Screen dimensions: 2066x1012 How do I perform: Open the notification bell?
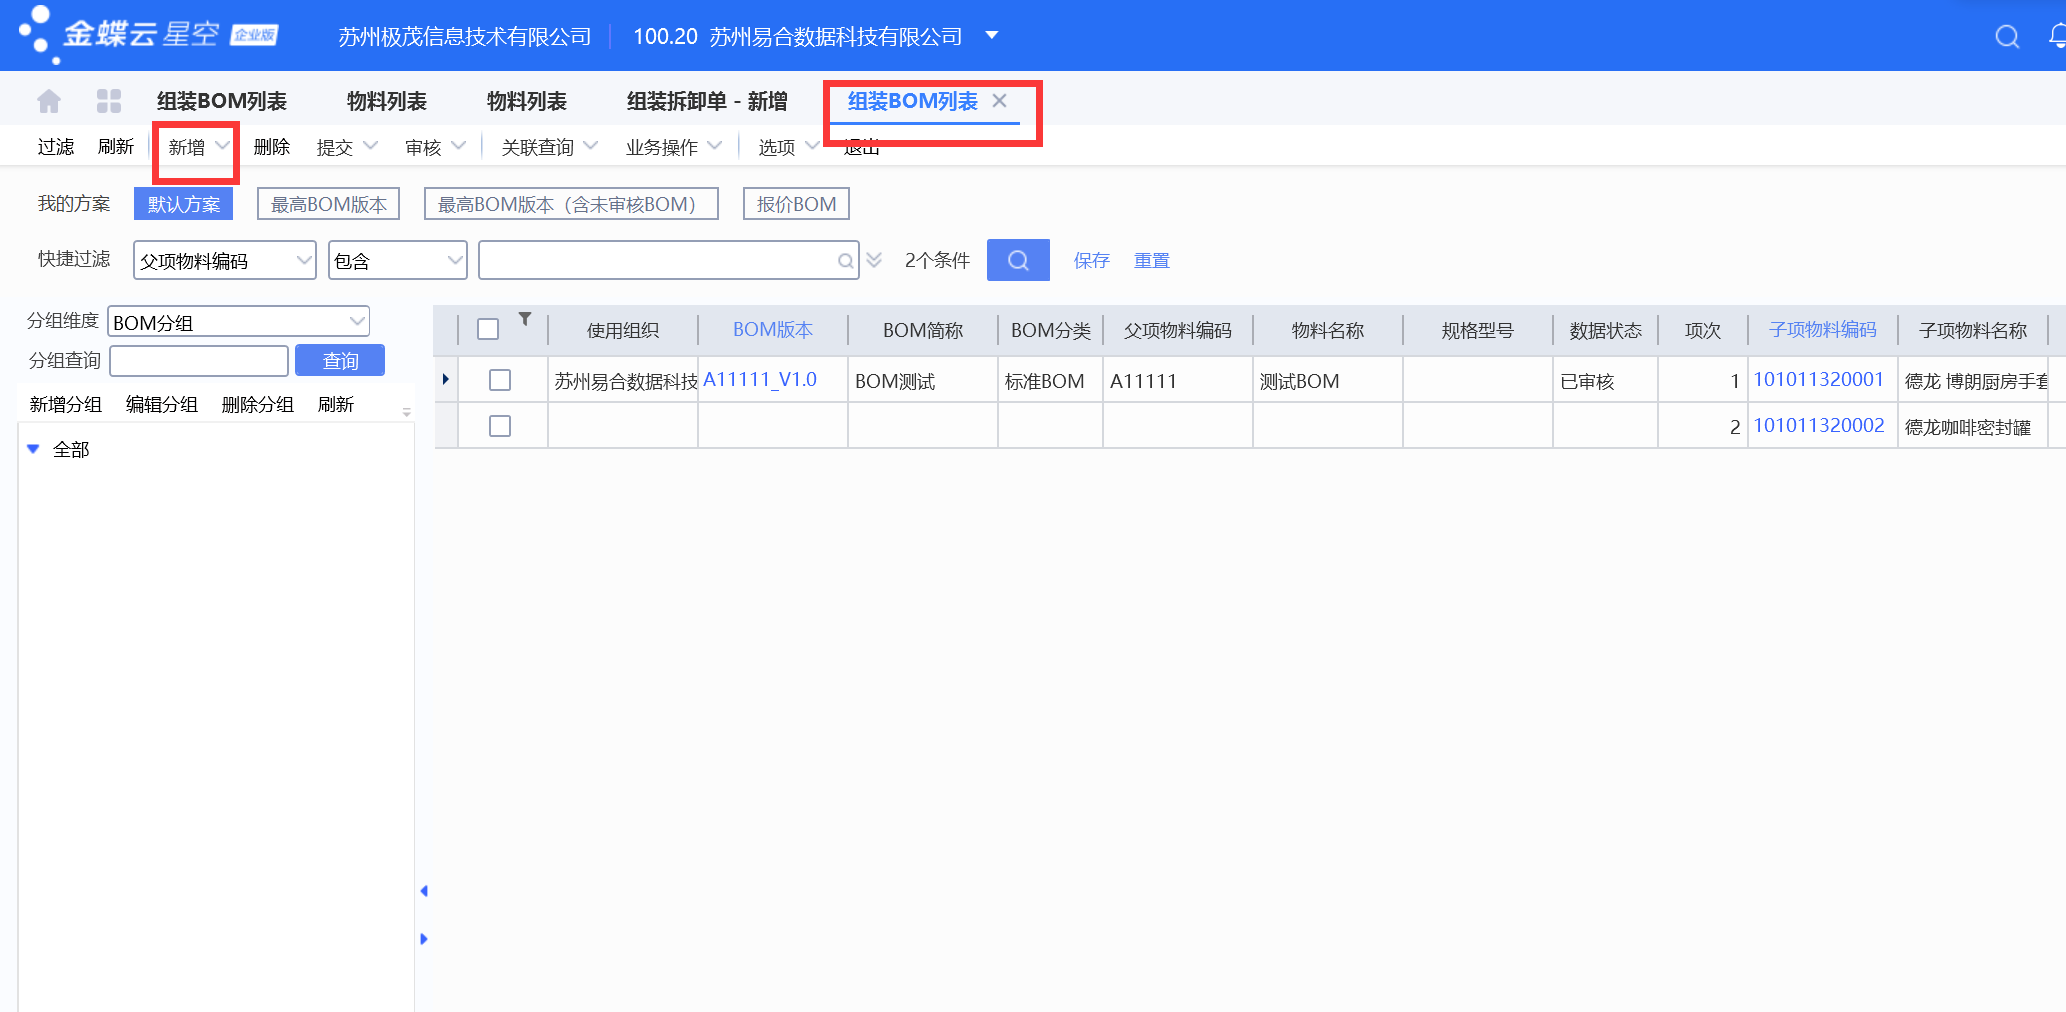(2057, 37)
